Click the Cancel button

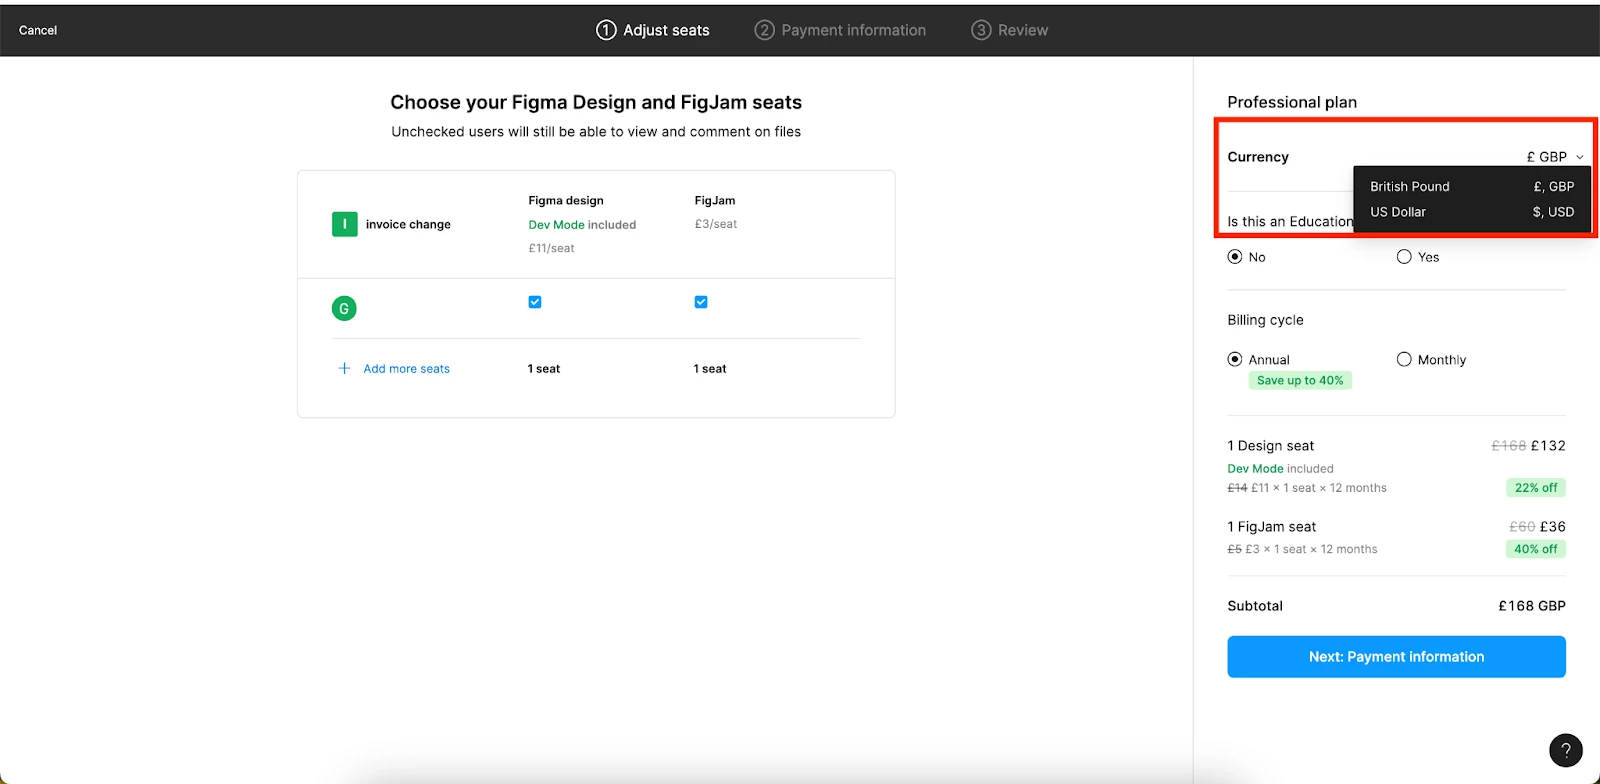(38, 30)
